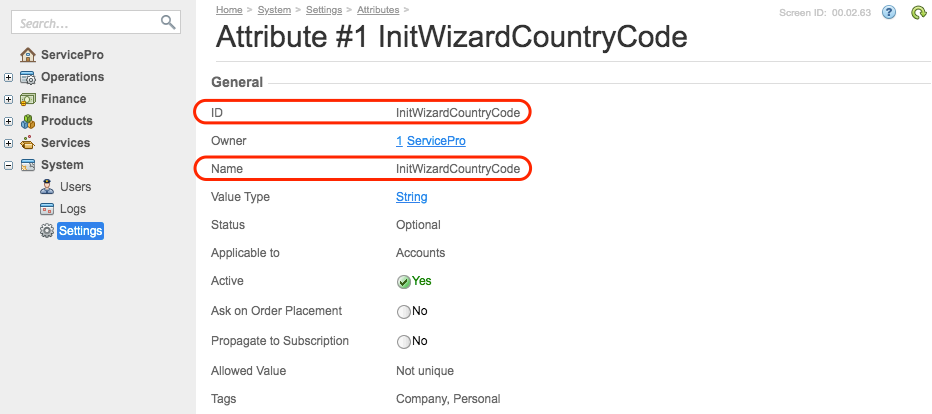
Task: Click the Search input field
Action: pyautogui.click(x=85, y=22)
